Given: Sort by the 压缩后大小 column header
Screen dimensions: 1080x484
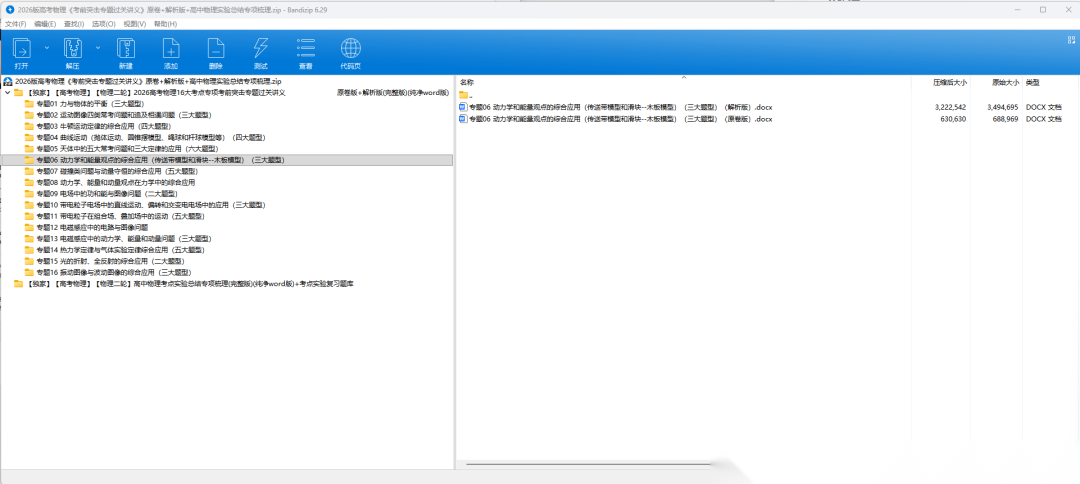Looking at the screenshot, I should pyautogui.click(x=949, y=82).
